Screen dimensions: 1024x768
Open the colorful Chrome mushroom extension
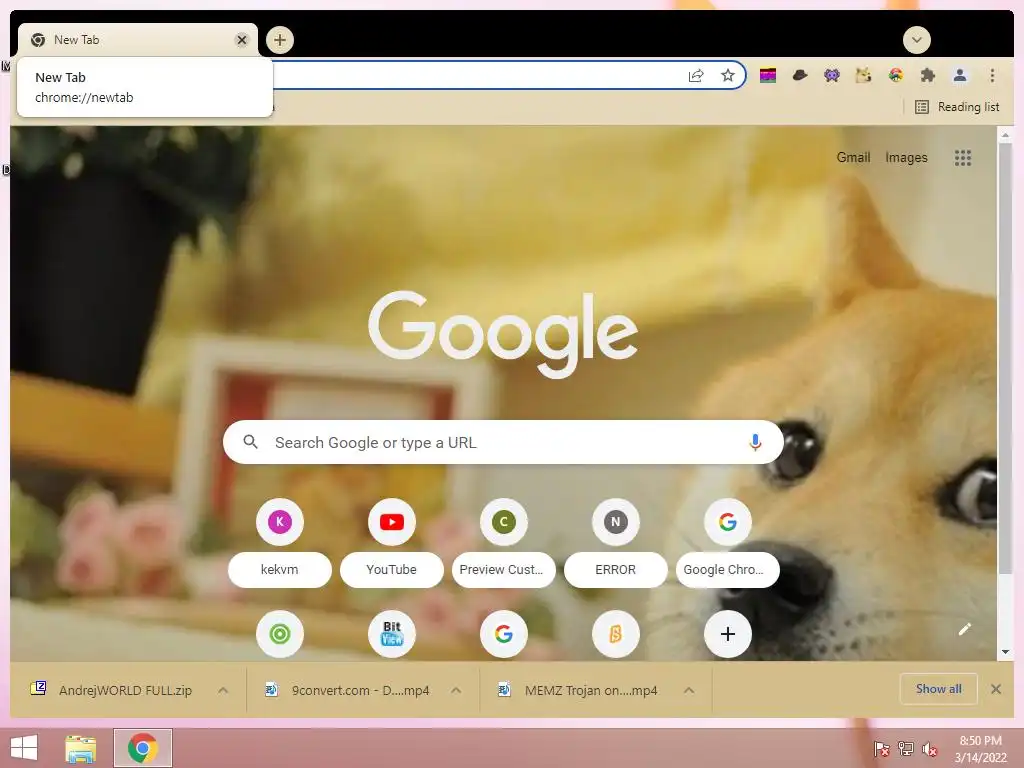point(896,76)
